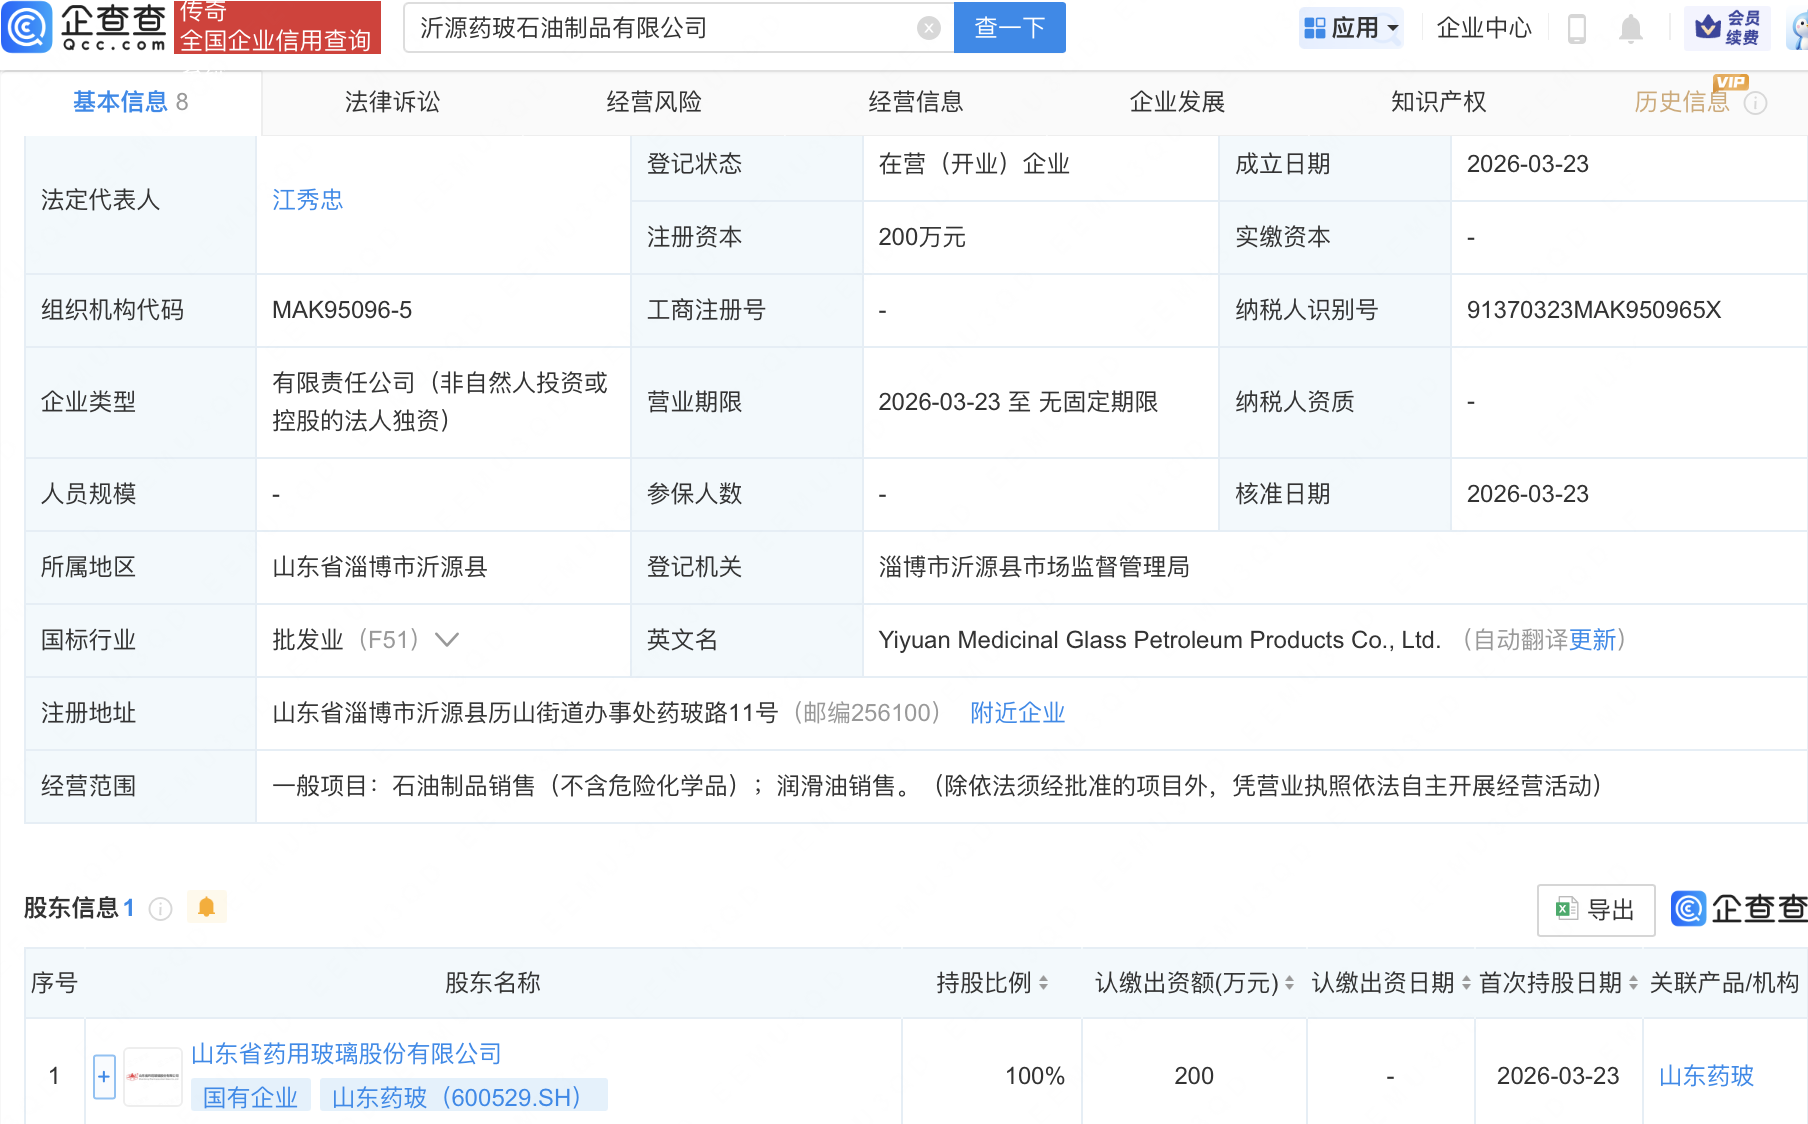Expand the shareholder row with the plus button
The height and width of the screenshot is (1124, 1808).
103,1075
